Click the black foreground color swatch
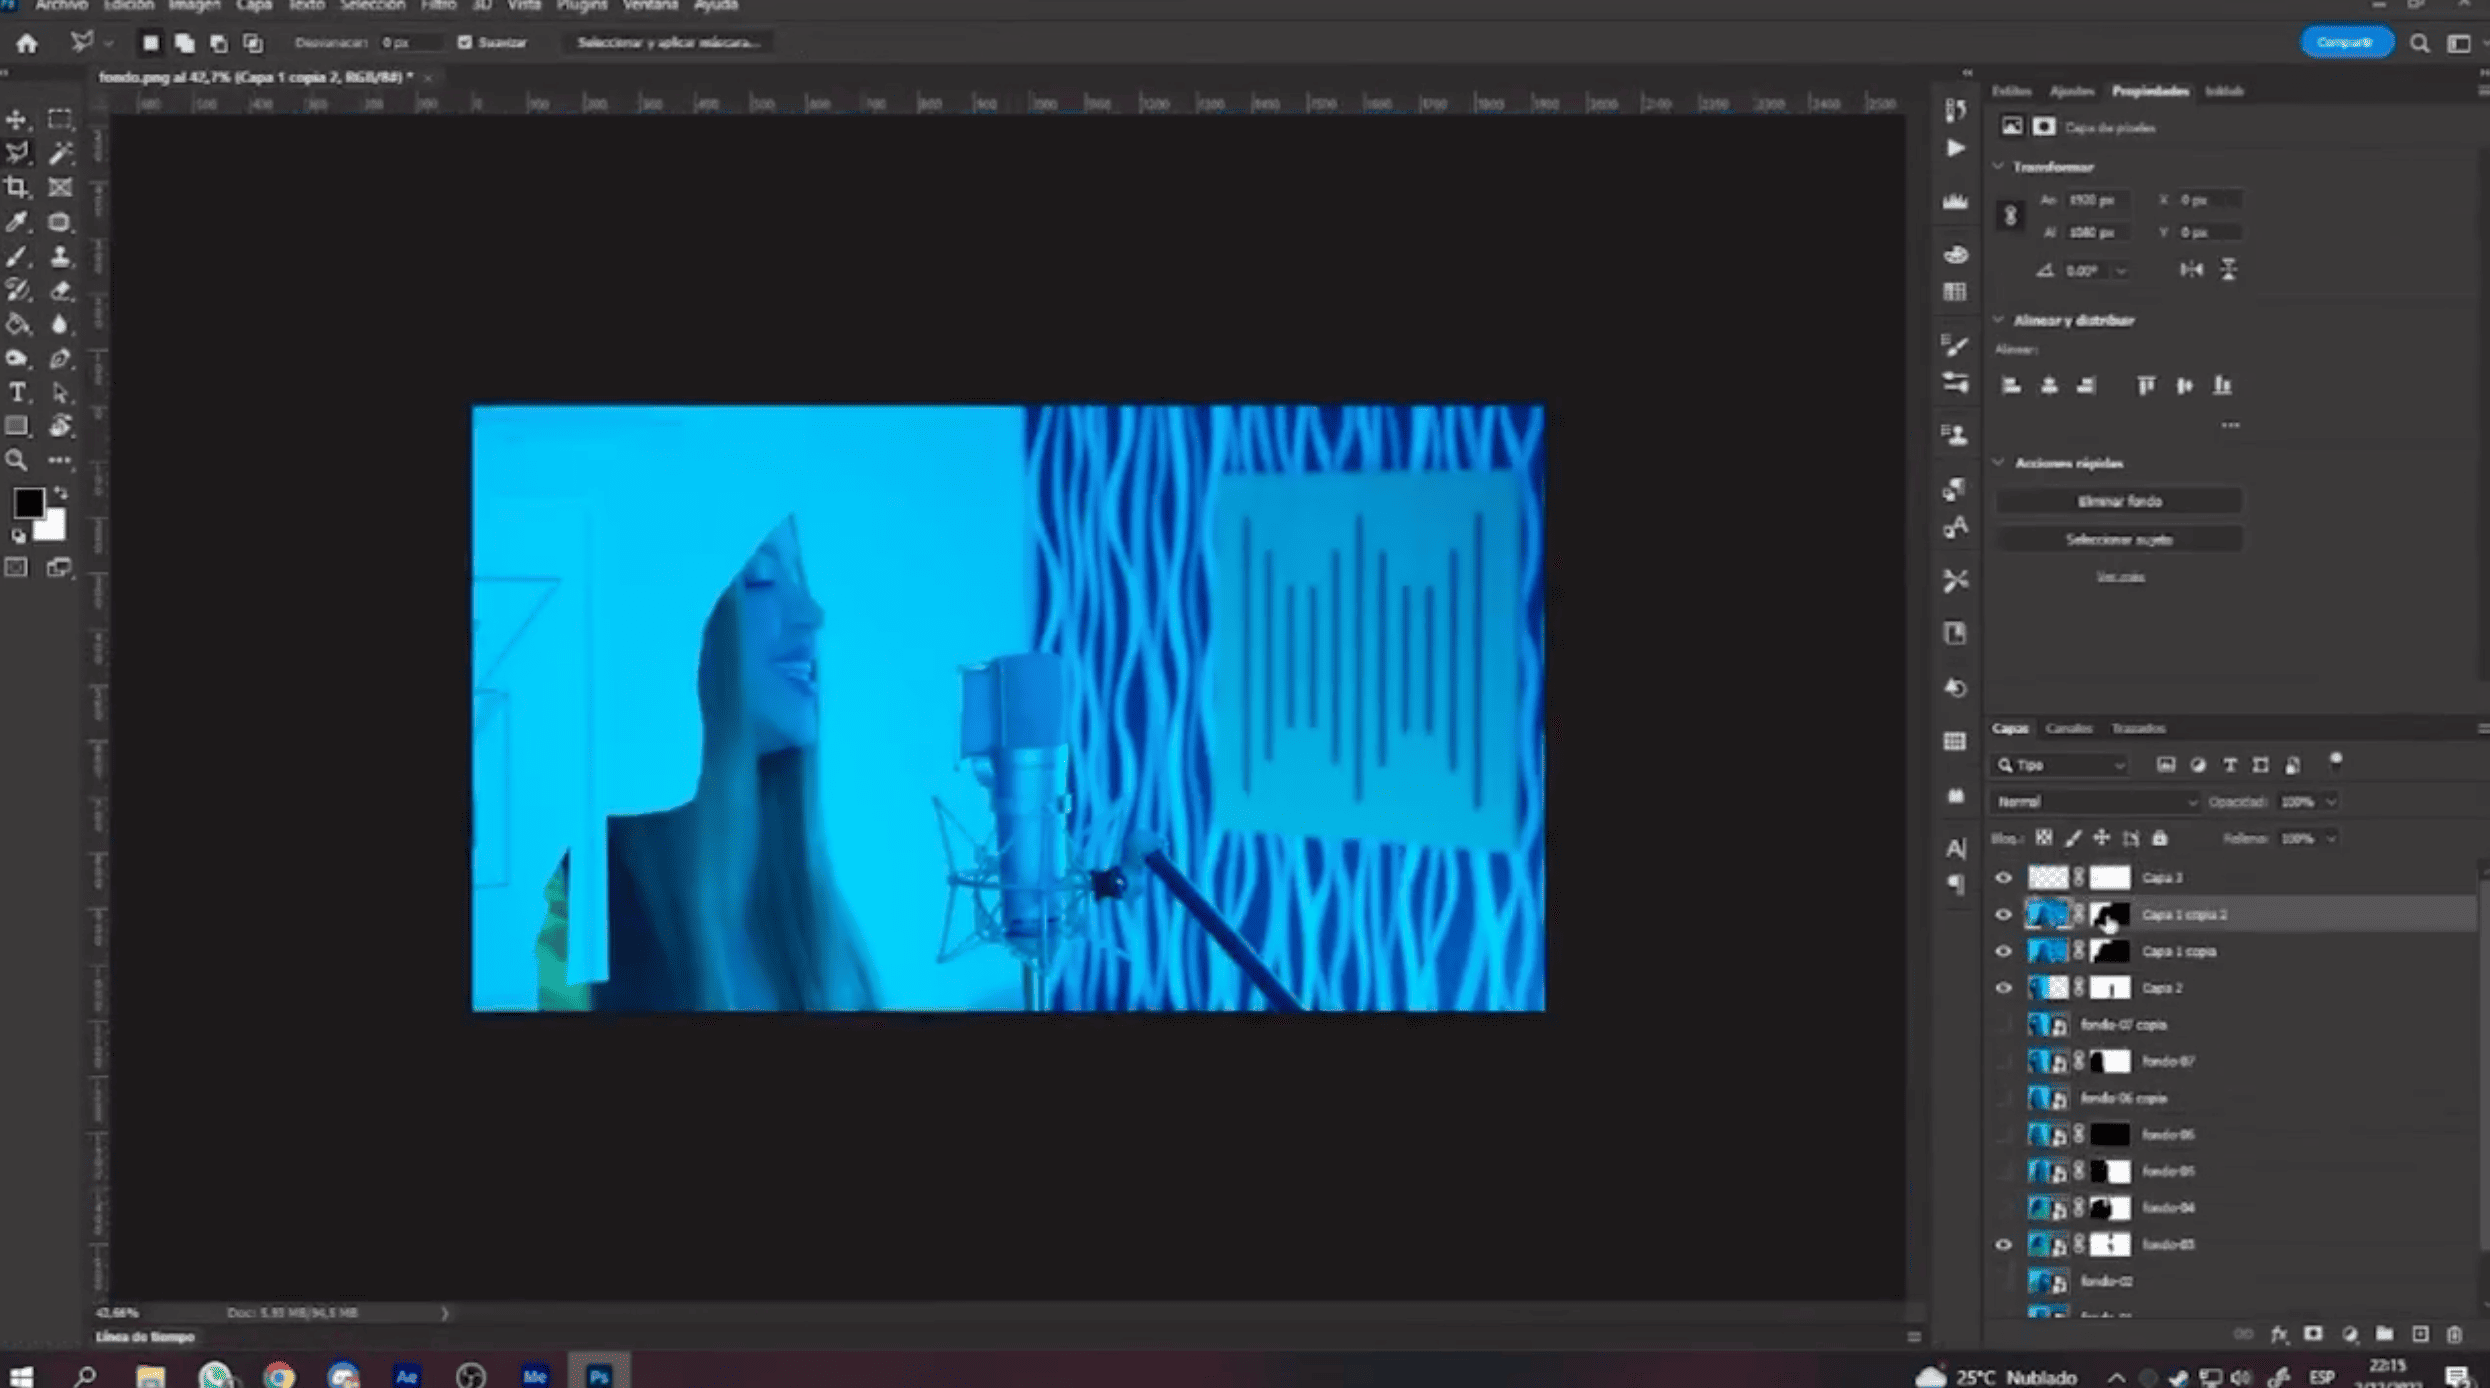2490x1388 pixels. click(x=27, y=501)
